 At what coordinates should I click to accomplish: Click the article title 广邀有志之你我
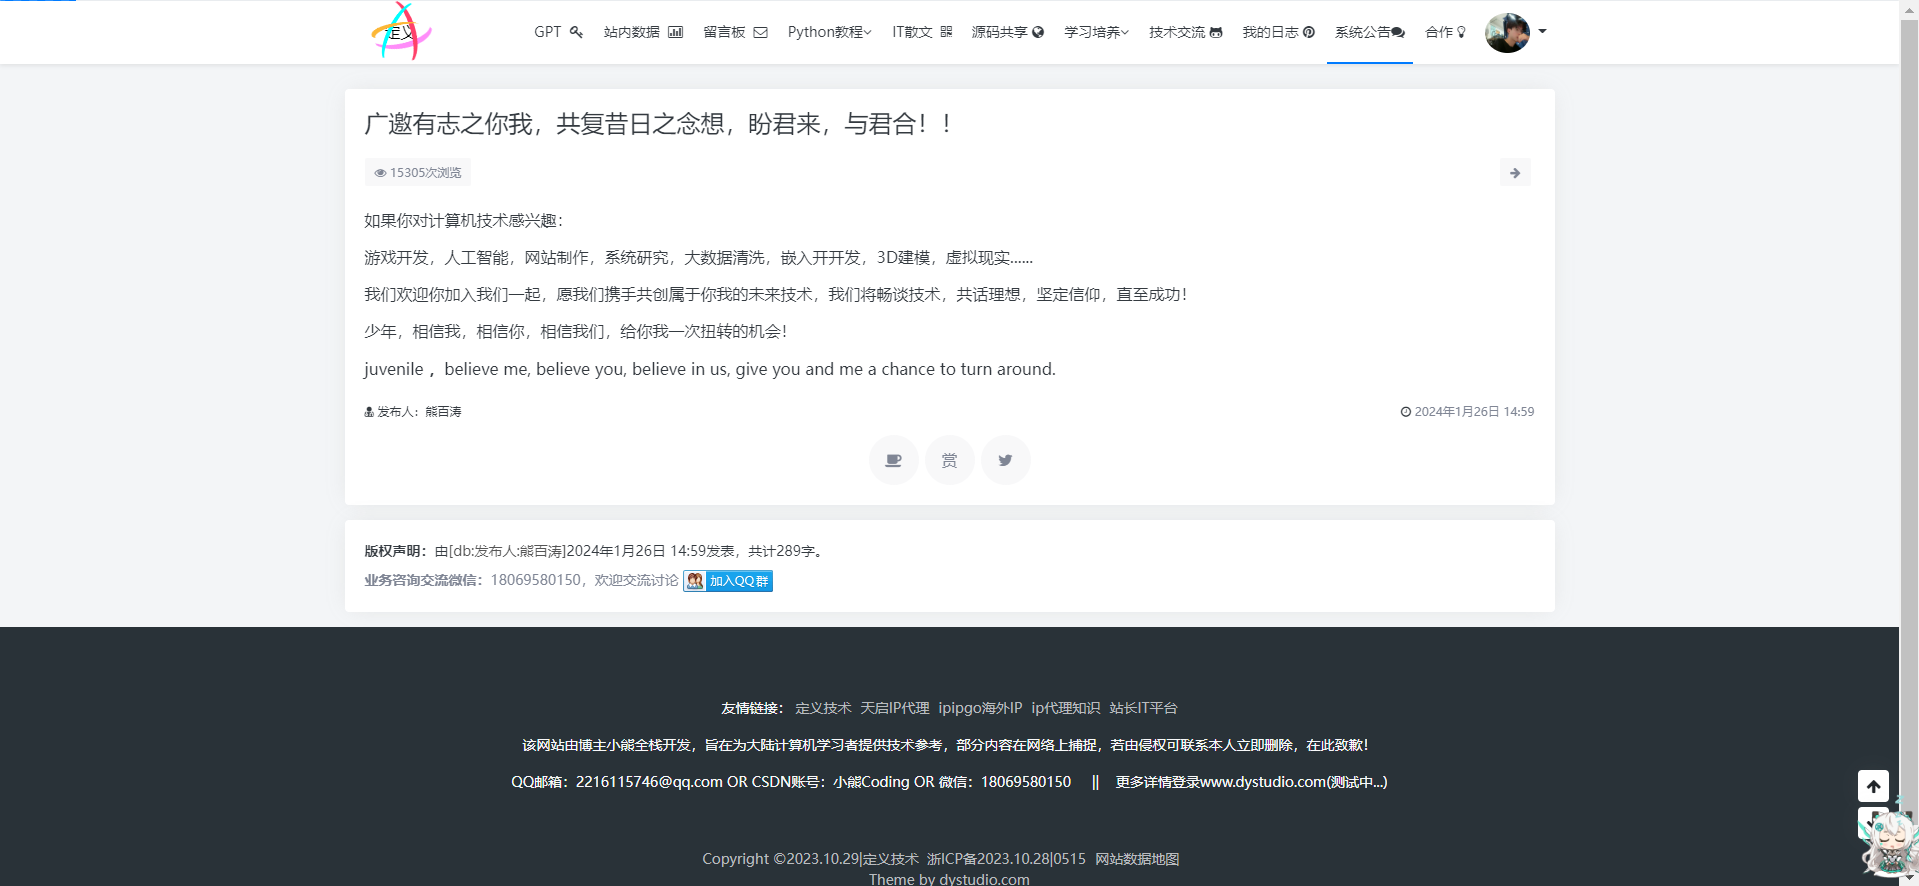click(659, 124)
